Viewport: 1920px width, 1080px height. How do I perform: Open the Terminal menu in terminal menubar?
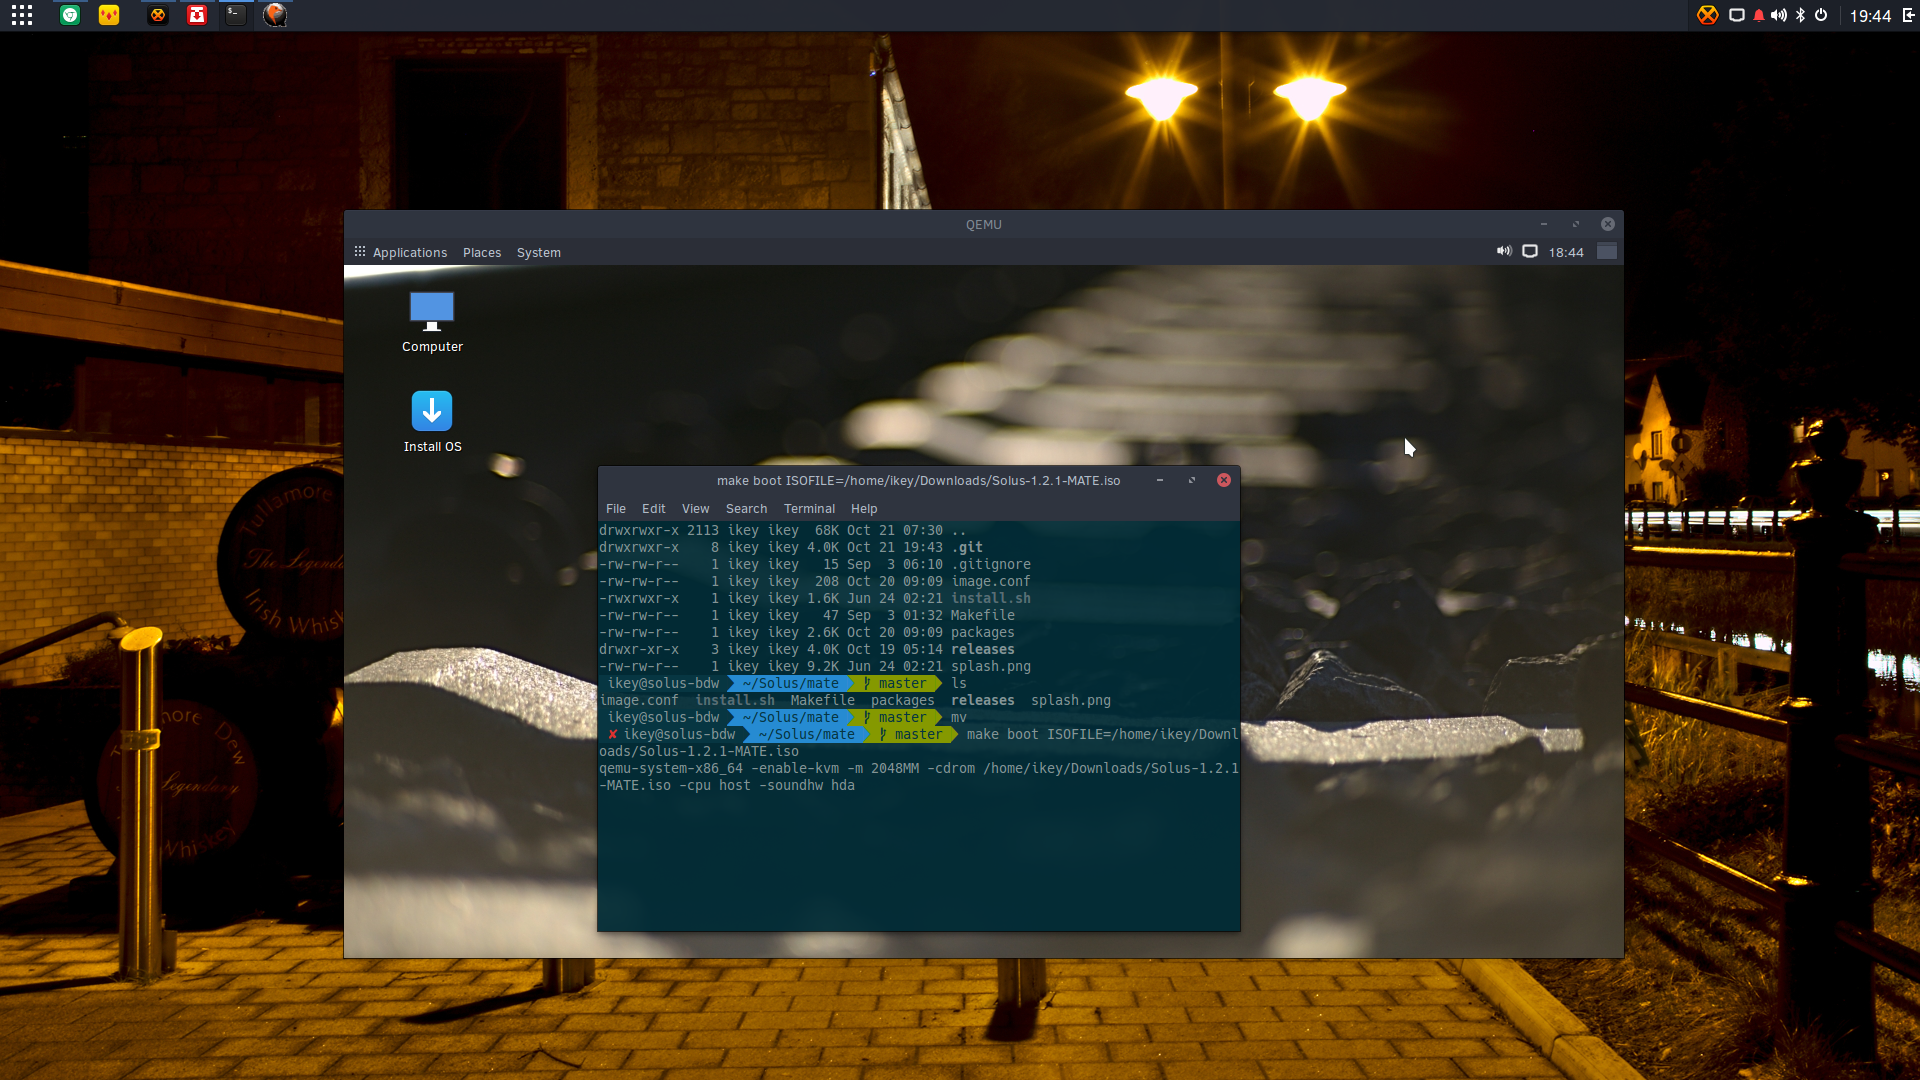(809, 508)
